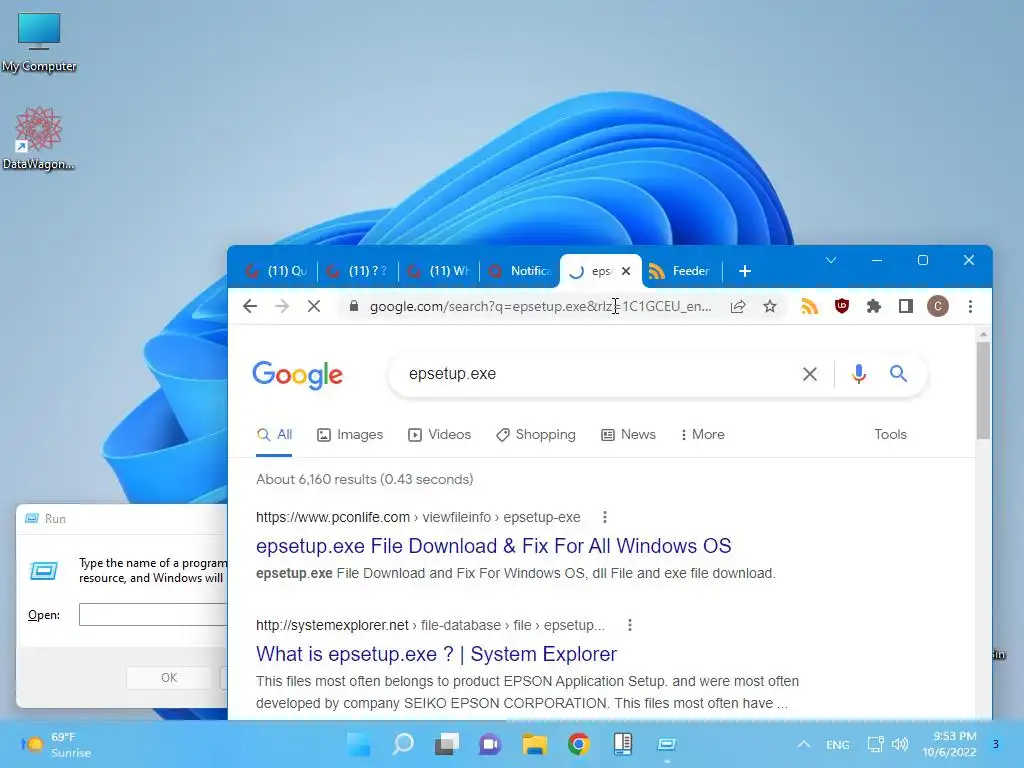Select the DataWagon desktop shortcut
The width and height of the screenshot is (1024, 768).
(x=39, y=138)
